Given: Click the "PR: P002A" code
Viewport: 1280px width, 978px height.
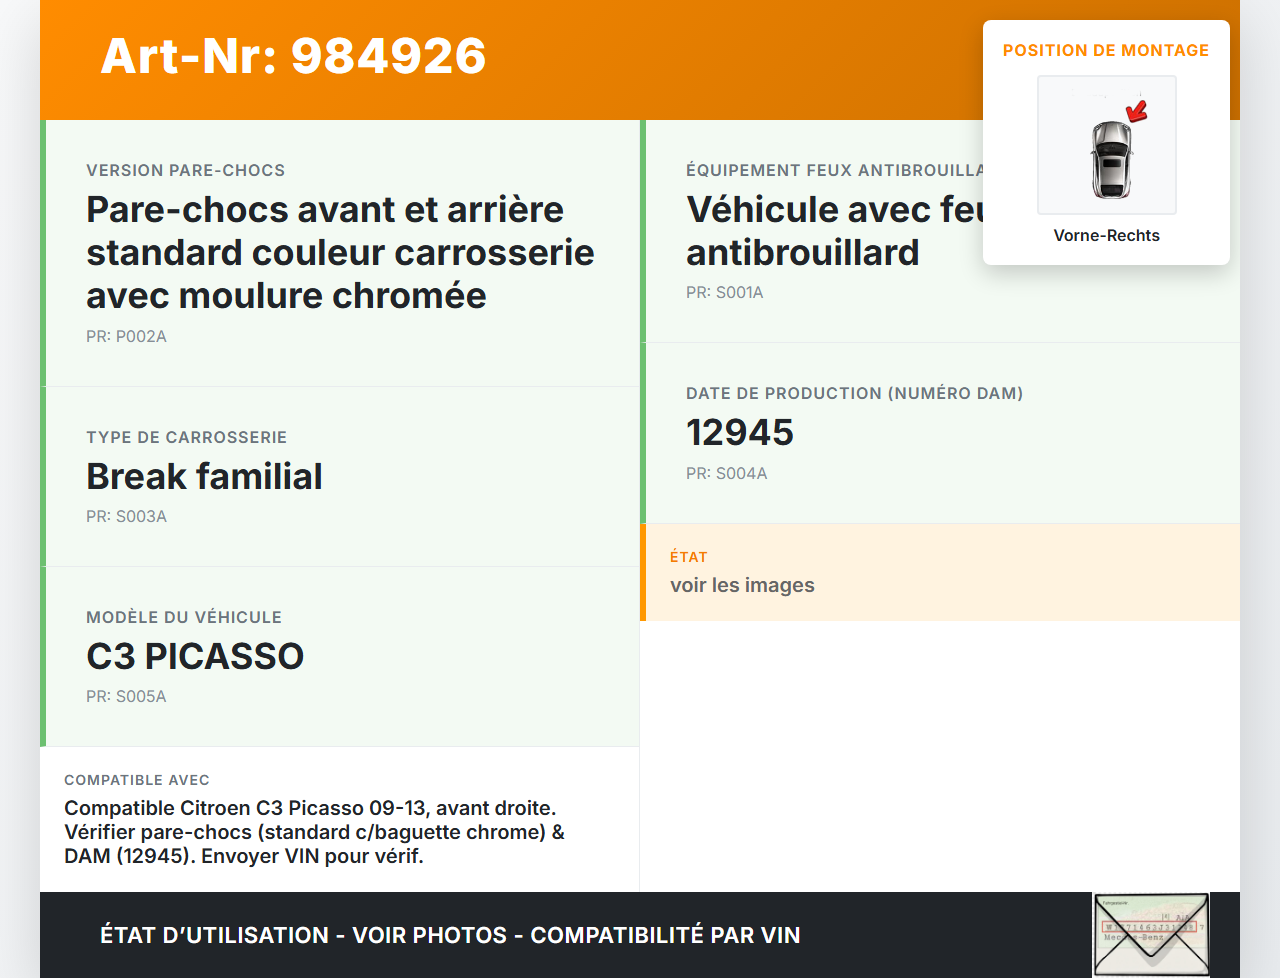Looking at the screenshot, I should point(126,336).
